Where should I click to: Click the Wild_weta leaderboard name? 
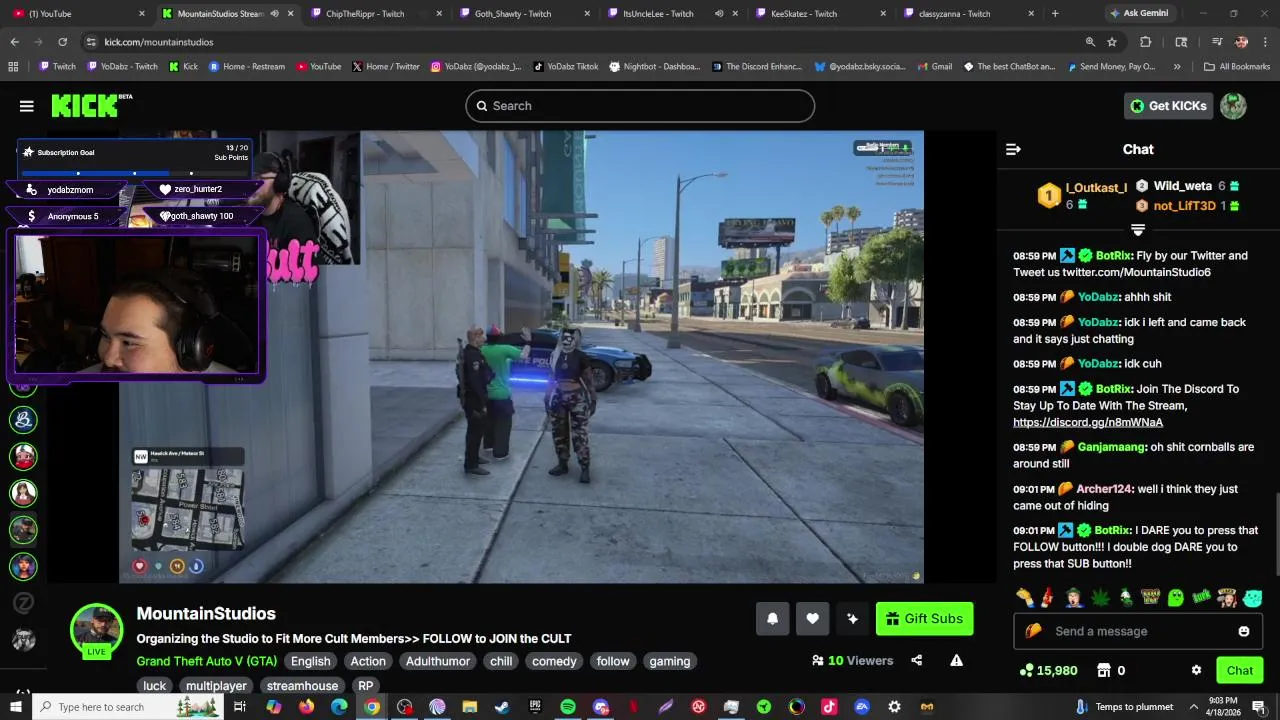[x=1183, y=186]
